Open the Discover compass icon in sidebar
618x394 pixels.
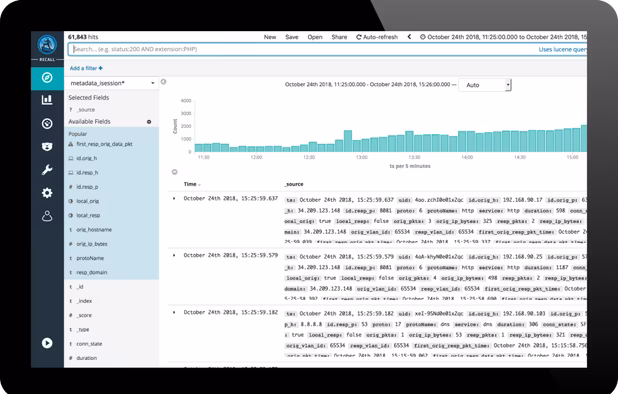[x=47, y=78]
